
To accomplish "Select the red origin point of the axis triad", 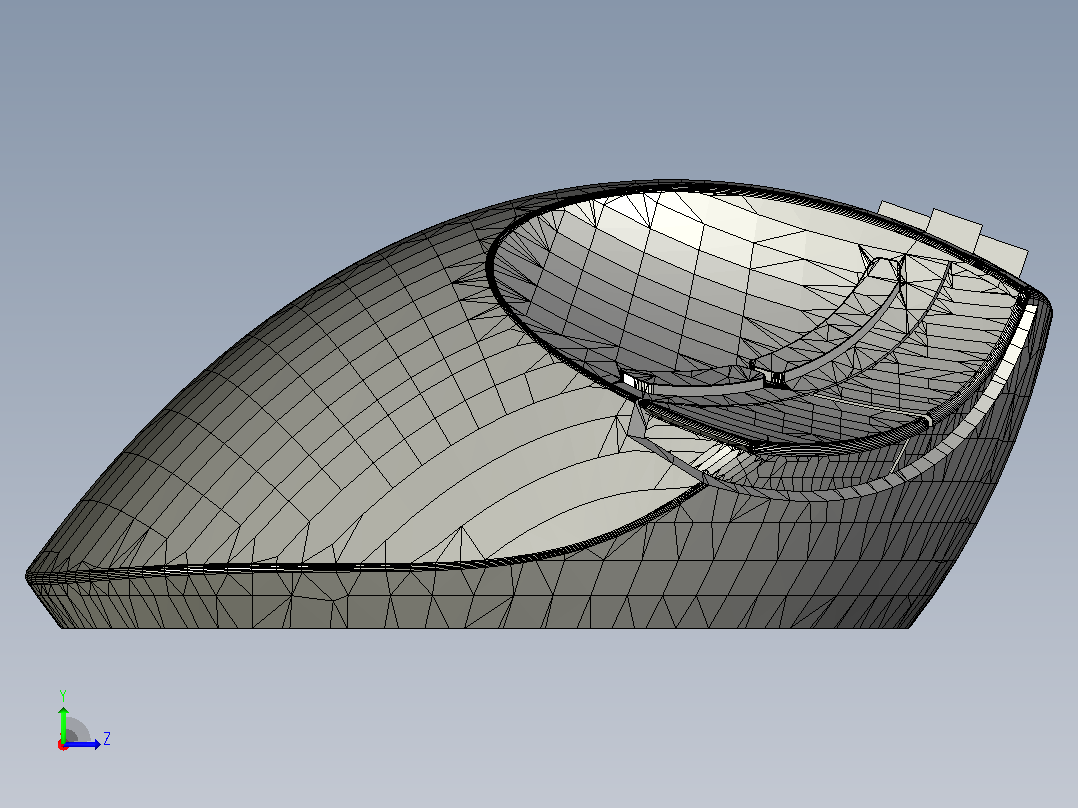I will (x=63, y=745).
